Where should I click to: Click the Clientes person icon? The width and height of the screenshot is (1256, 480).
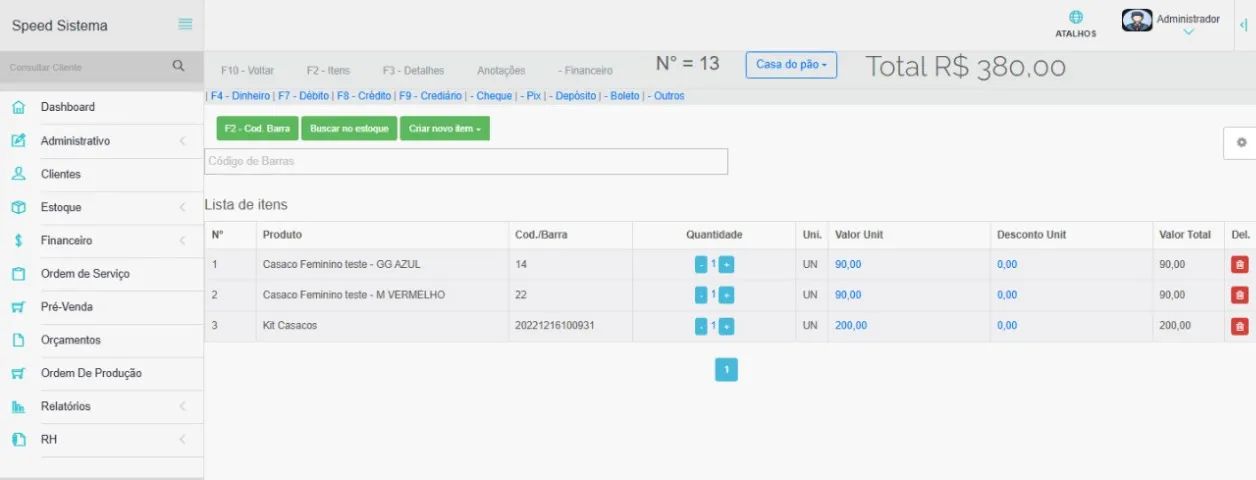[x=18, y=174]
